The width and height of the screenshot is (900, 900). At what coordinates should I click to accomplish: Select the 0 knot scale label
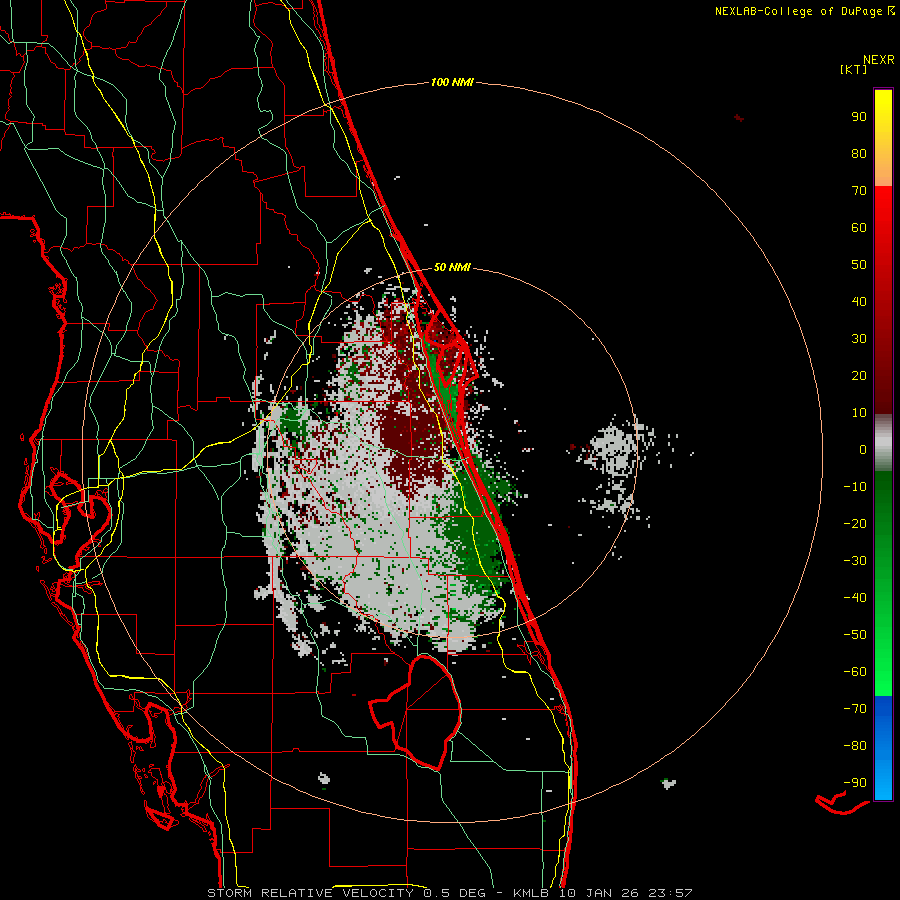pos(863,450)
